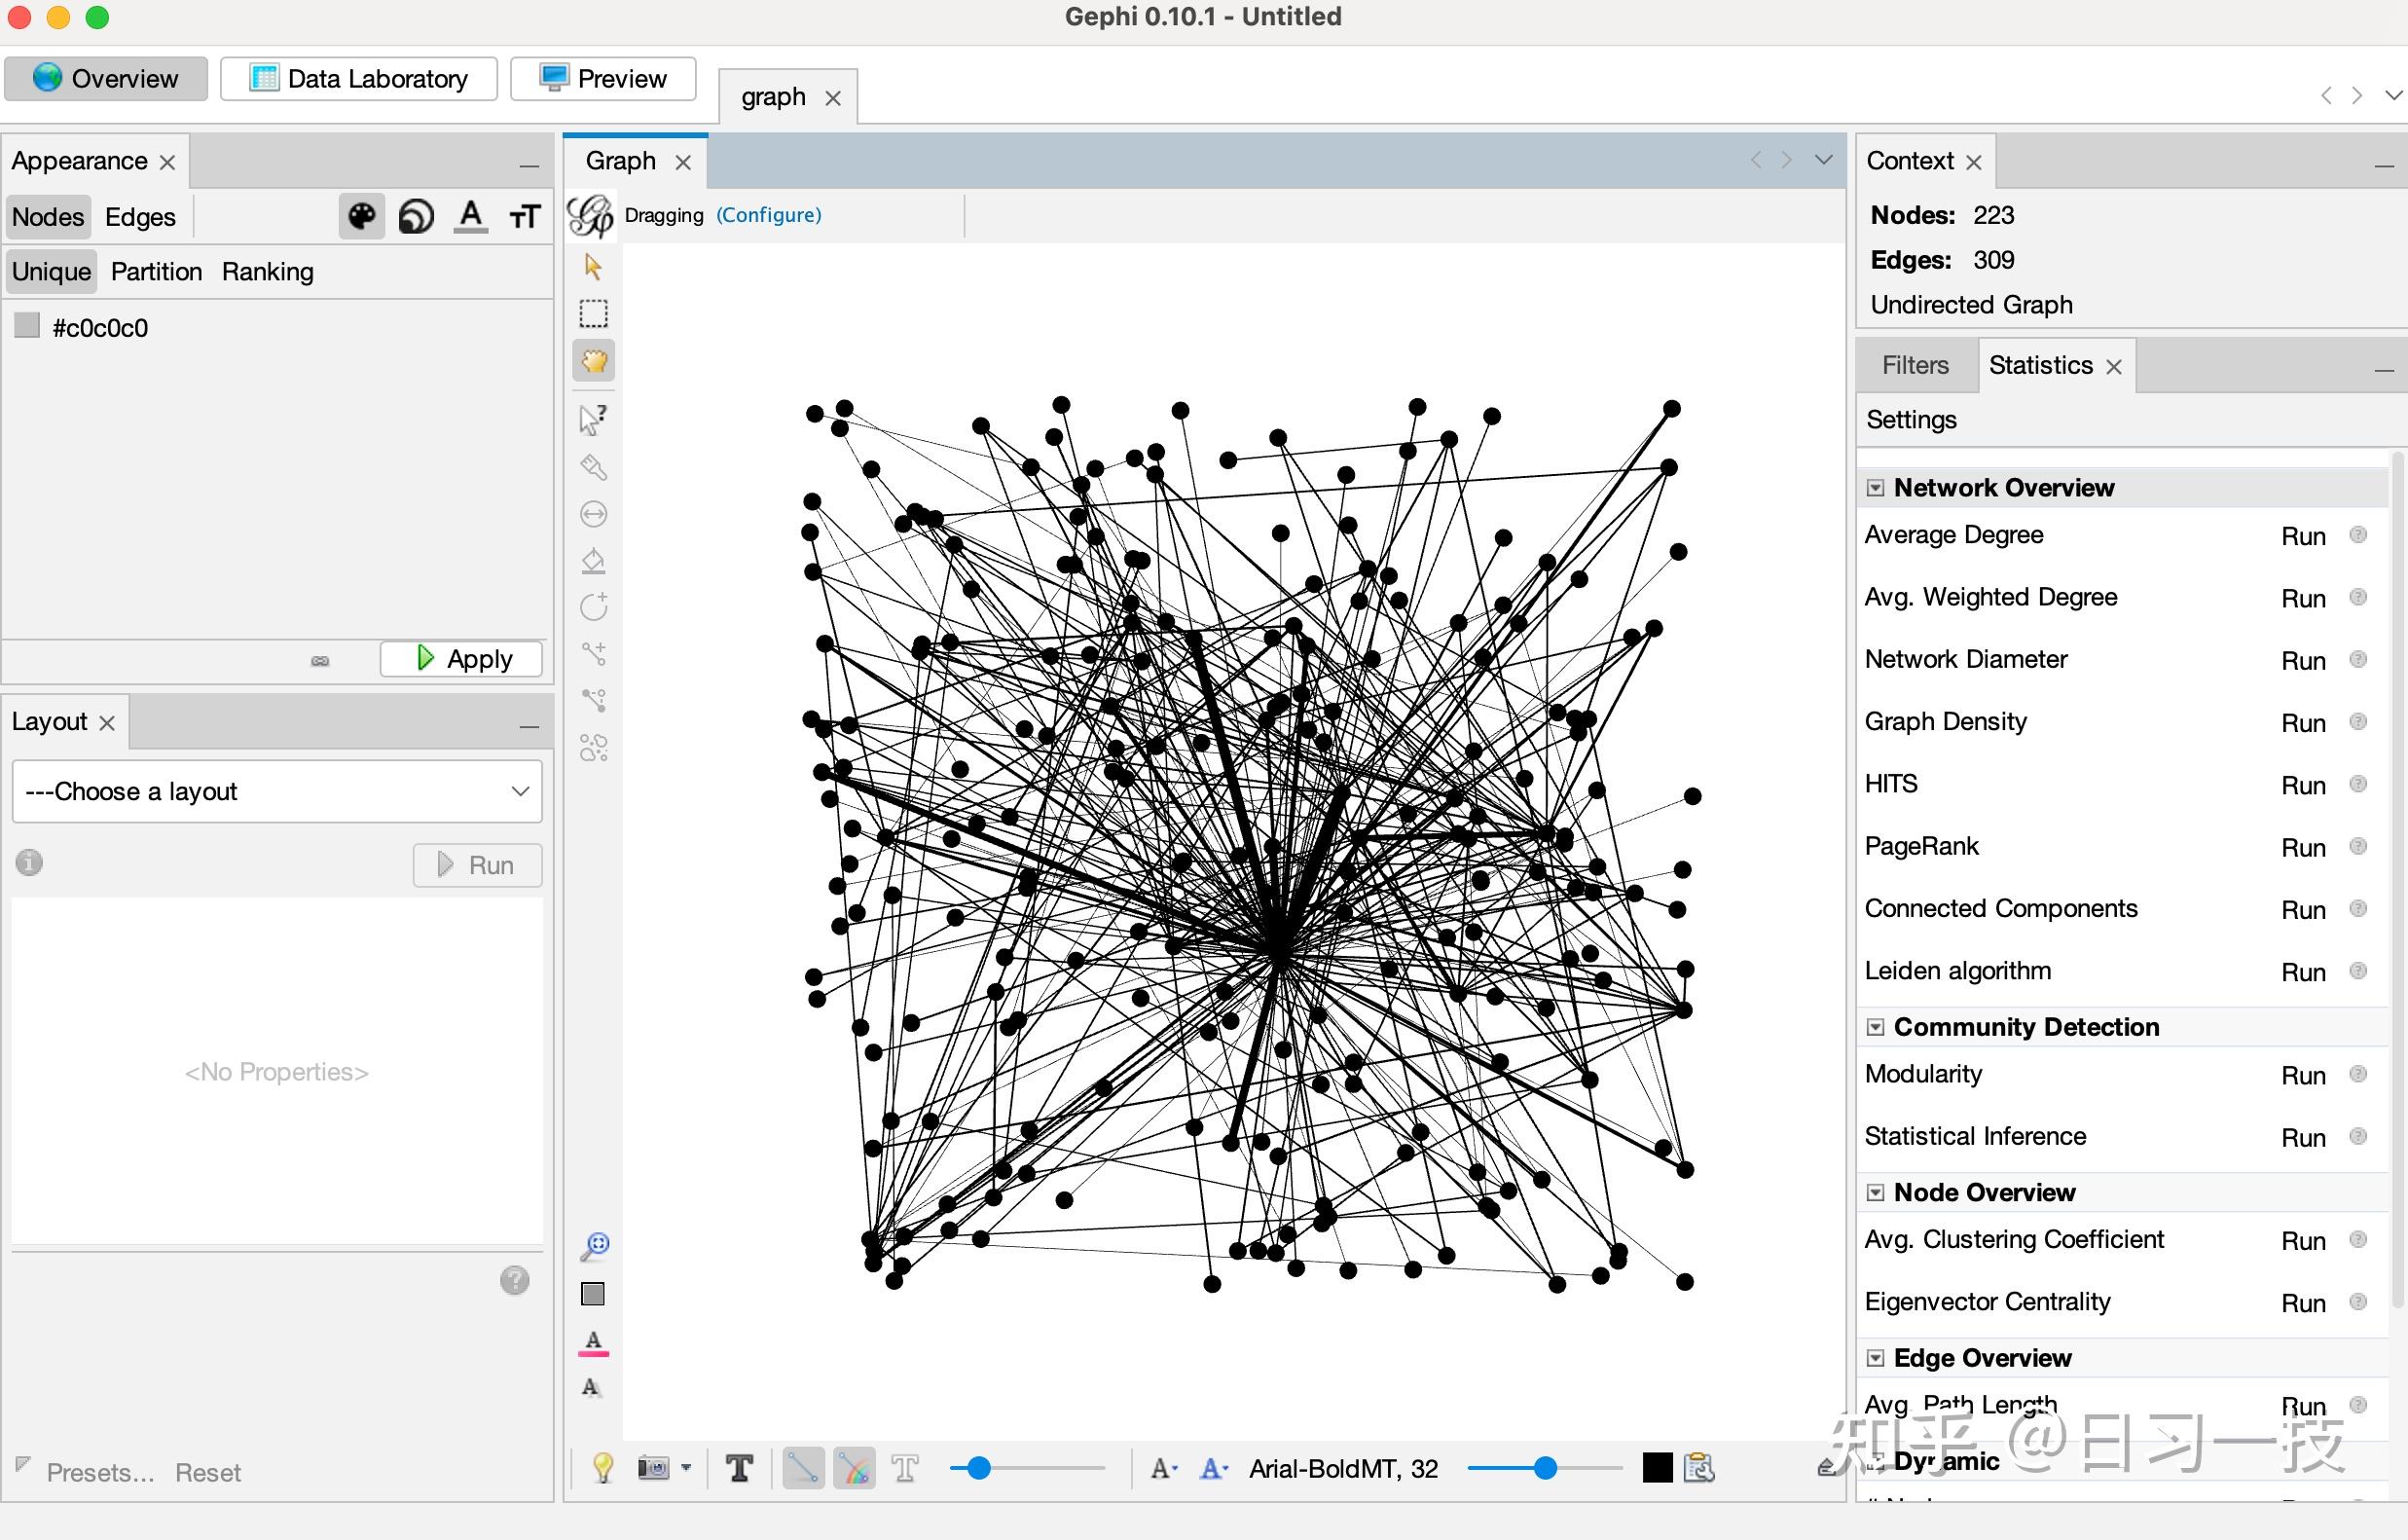Select the rectangle selection tool
This screenshot has height=1540, width=2408.
tap(593, 314)
